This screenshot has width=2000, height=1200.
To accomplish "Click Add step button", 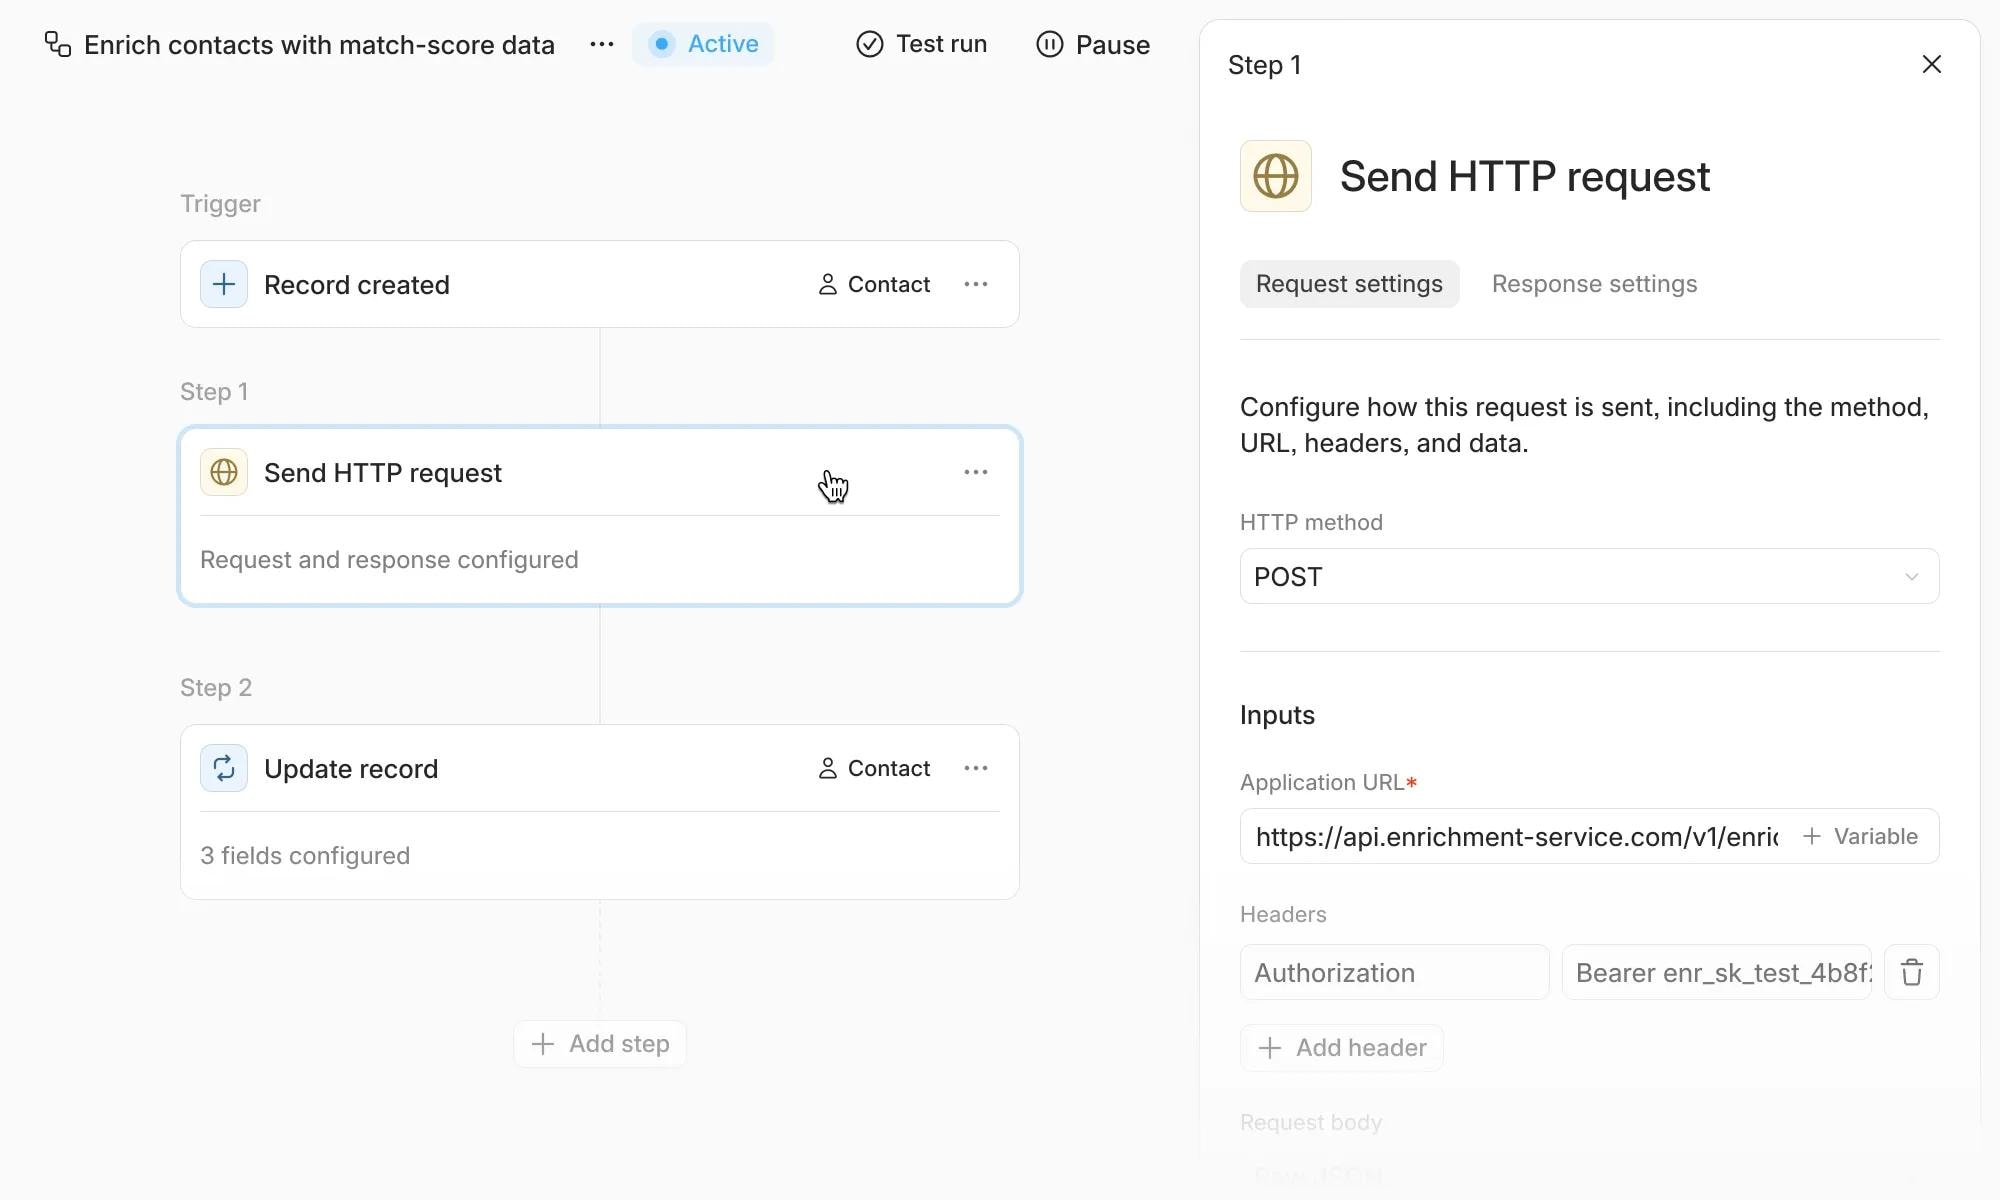I will pyautogui.click(x=600, y=1045).
